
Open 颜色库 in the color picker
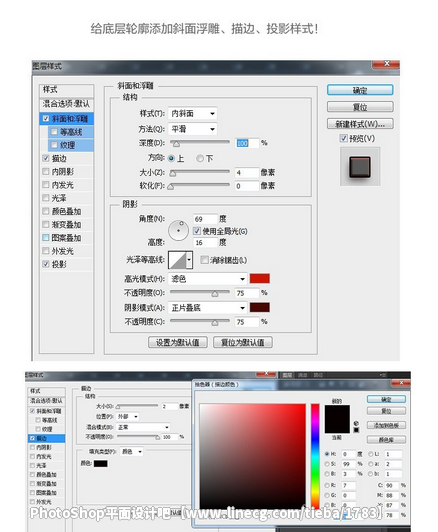click(386, 440)
